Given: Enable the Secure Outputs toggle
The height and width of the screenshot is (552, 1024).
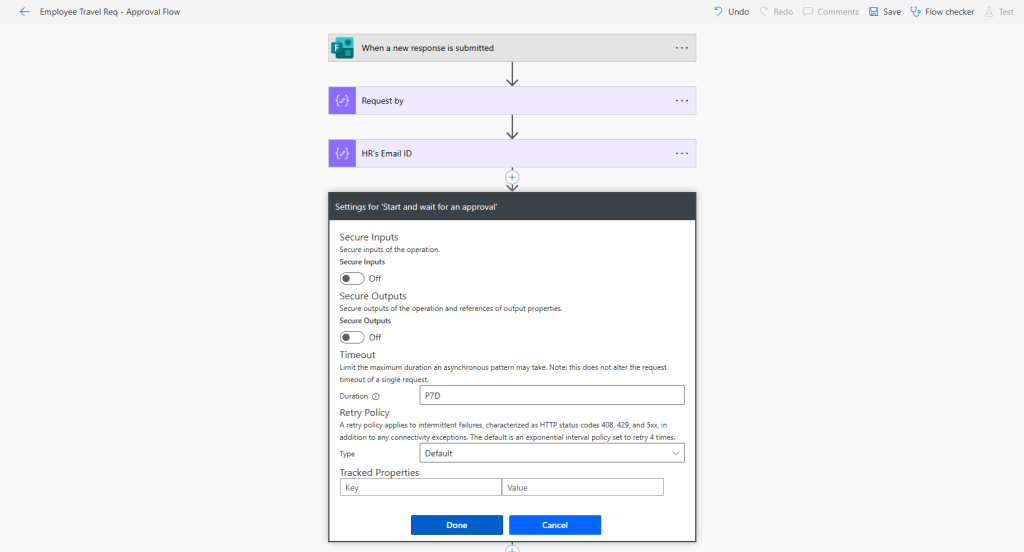Looking at the screenshot, I should pos(352,338).
